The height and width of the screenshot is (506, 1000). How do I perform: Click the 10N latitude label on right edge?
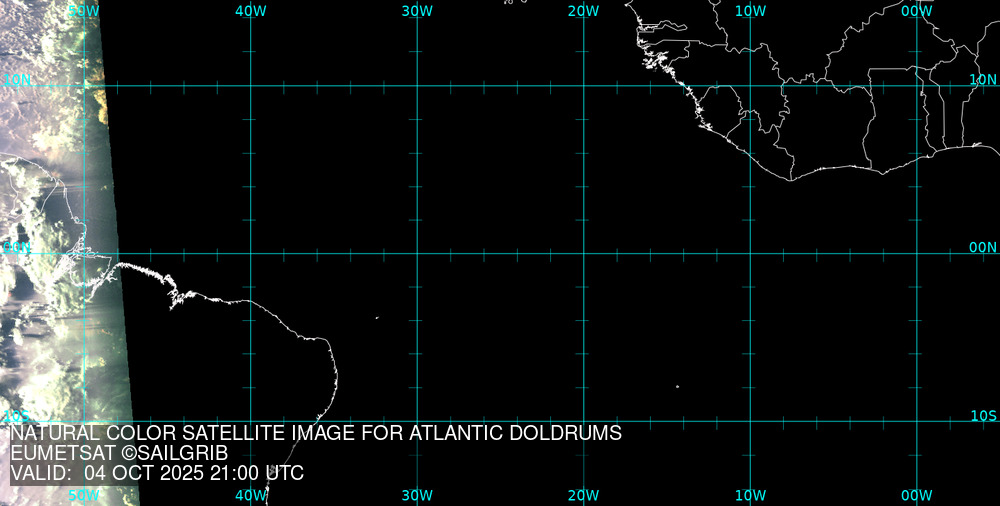[x=983, y=79]
